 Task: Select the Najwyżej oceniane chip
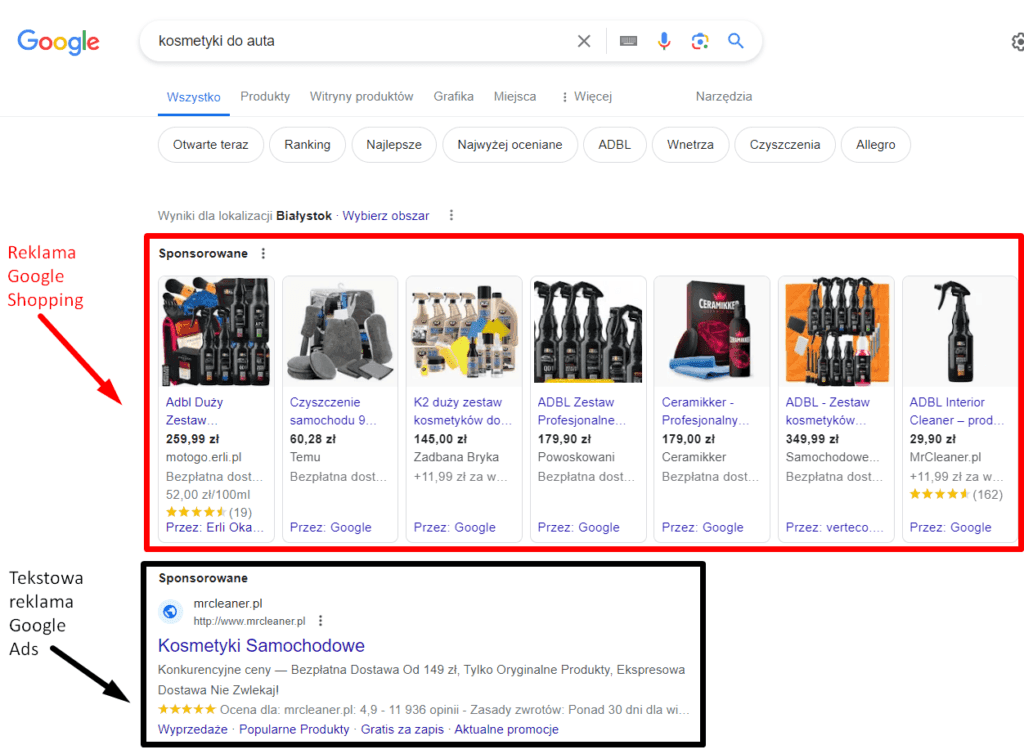click(509, 145)
